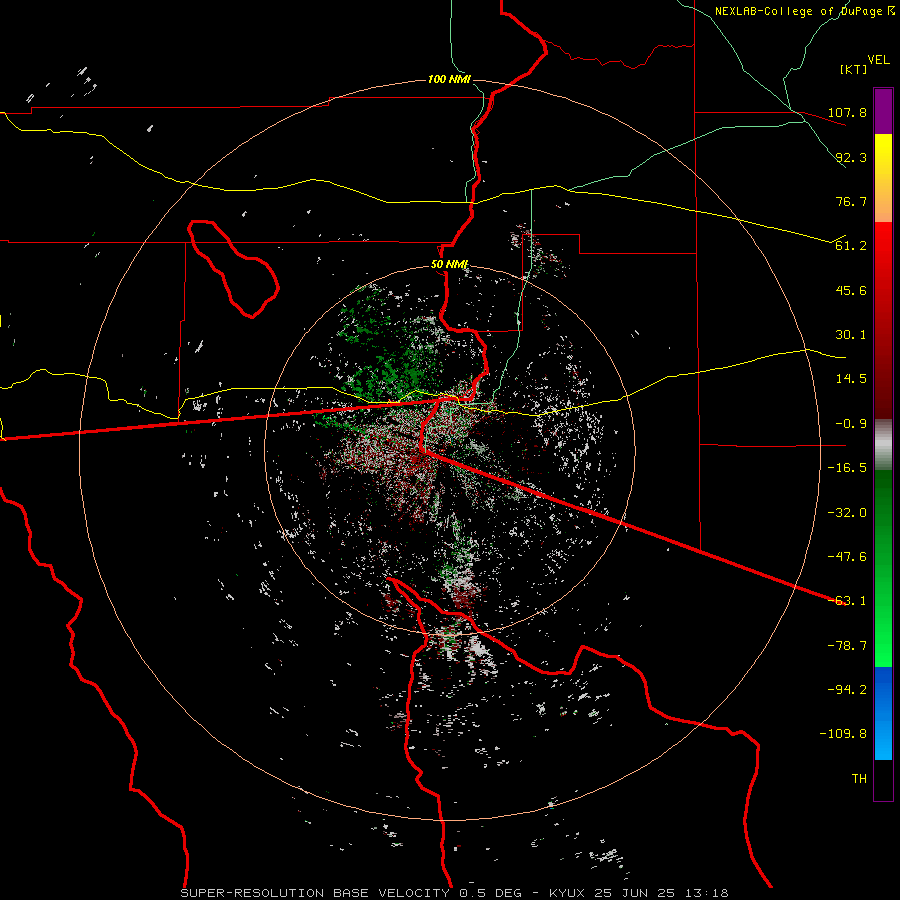
Task: Select the -63.1 velocity scale value
Action: 847,601
